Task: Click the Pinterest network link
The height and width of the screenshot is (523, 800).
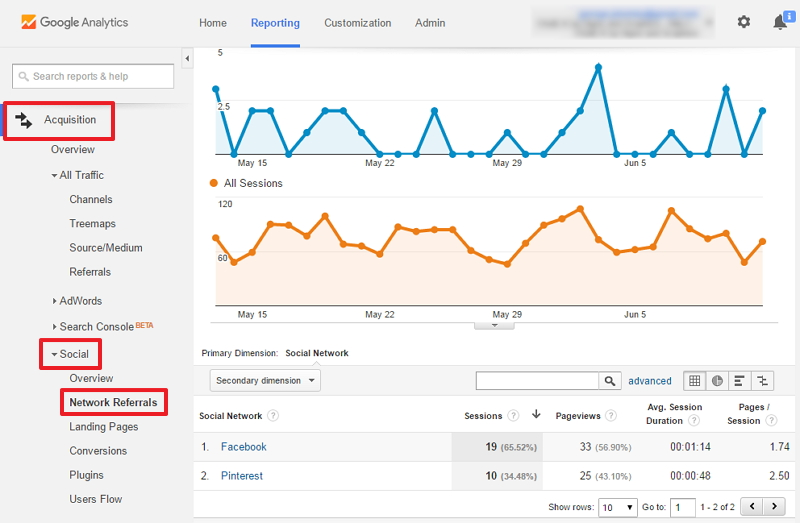Action: (x=242, y=476)
